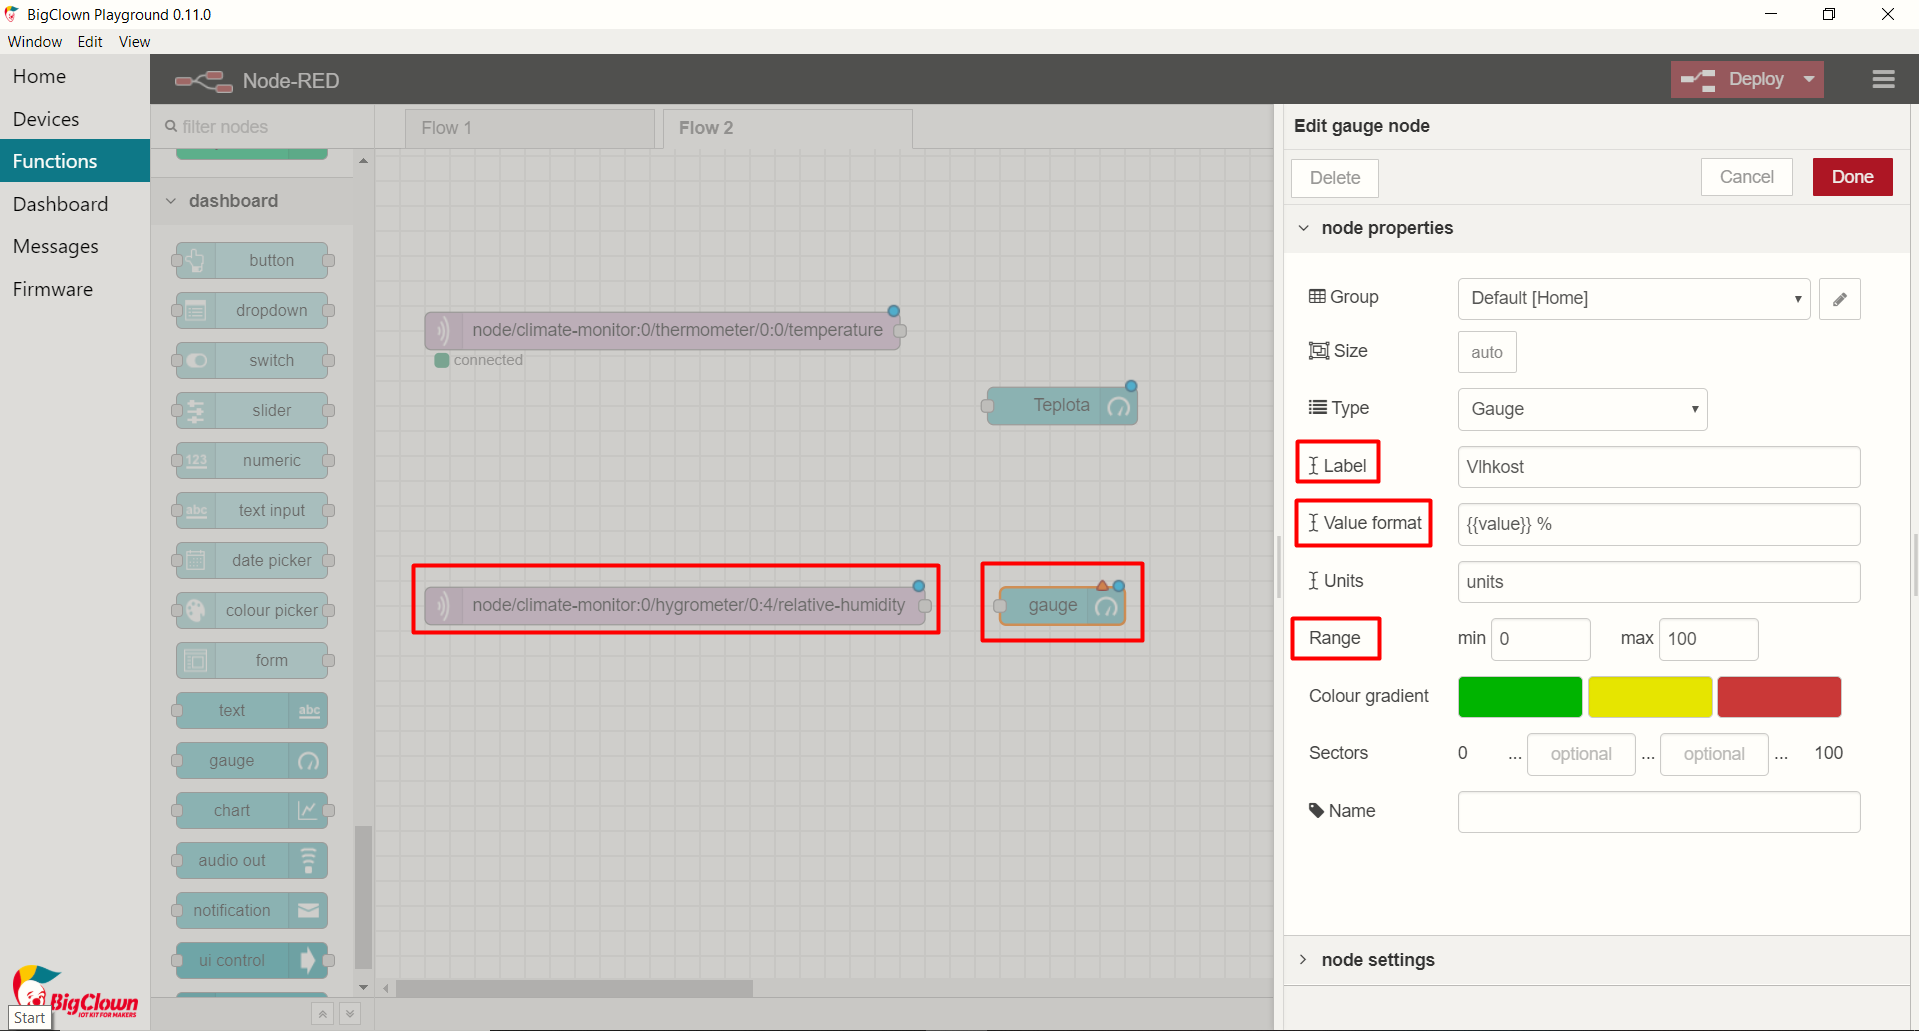Viewport: 1919px width, 1031px height.
Task: Click the Delete button in edit panel
Action: click(1335, 178)
